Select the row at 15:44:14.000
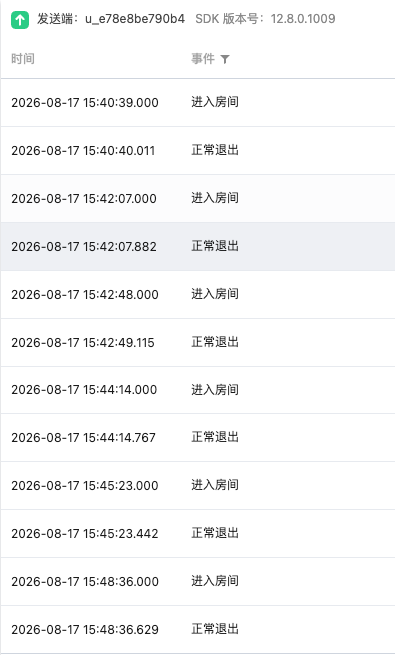 click(x=198, y=390)
